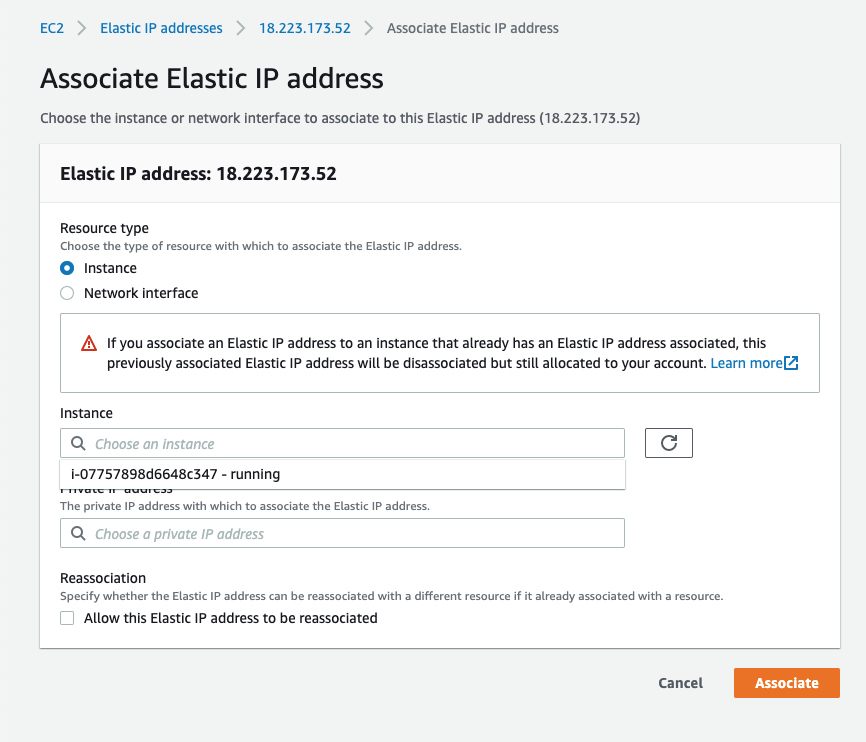Image resolution: width=866 pixels, height=742 pixels.
Task: Click the magnifier icon in the Instance field
Action: [x=78, y=444]
